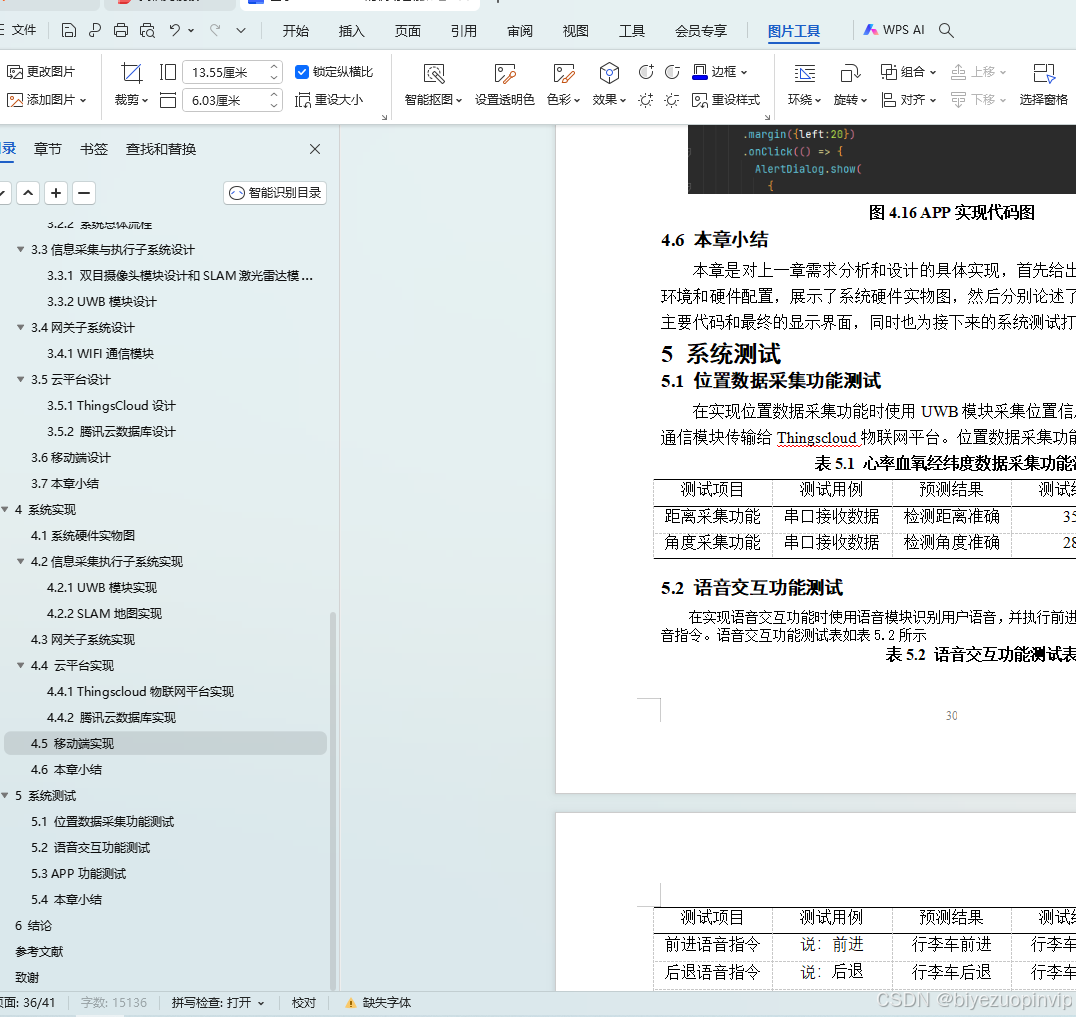Click the Change Picture (更改图片) button
This screenshot has width=1076, height=1017.
pyautogui.click(x=40, y=71)
